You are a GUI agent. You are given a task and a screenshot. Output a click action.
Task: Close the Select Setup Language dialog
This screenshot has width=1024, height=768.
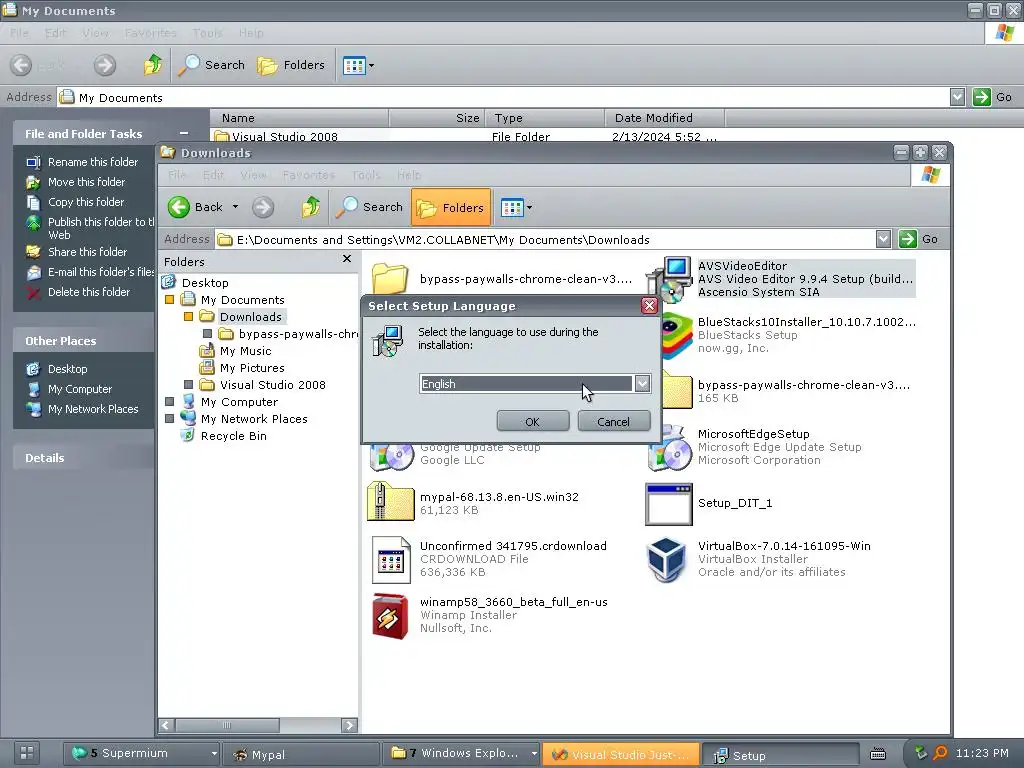coord(648,306)
